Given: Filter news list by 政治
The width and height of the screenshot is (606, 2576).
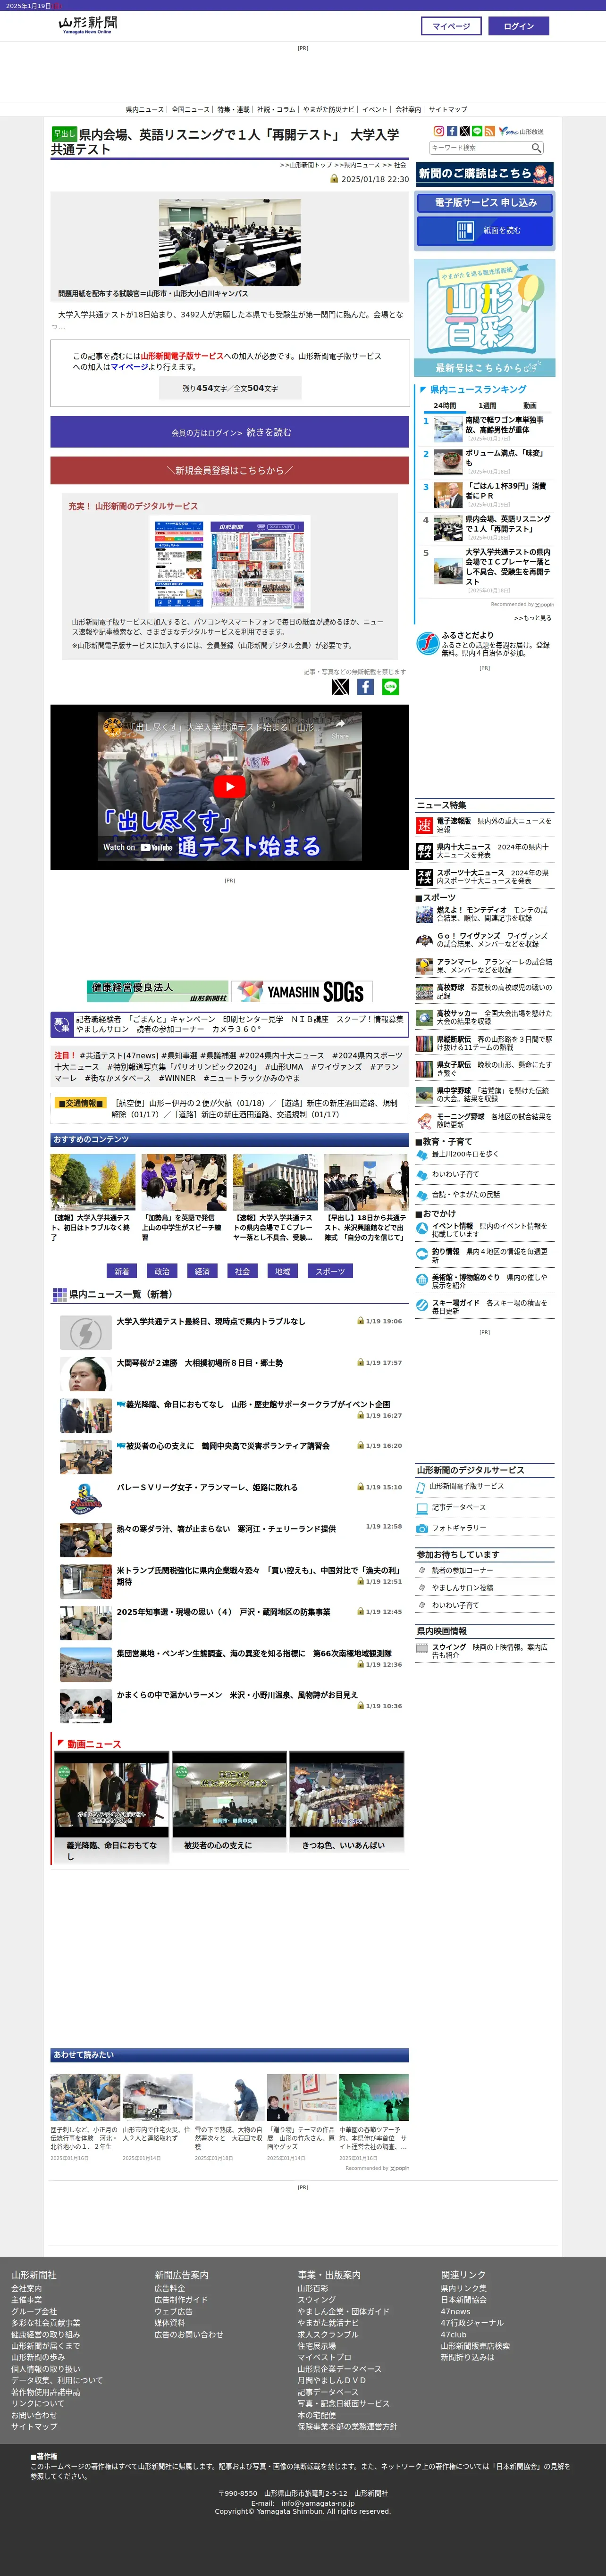Looking at the screenshot, I should pos(162,1271).
